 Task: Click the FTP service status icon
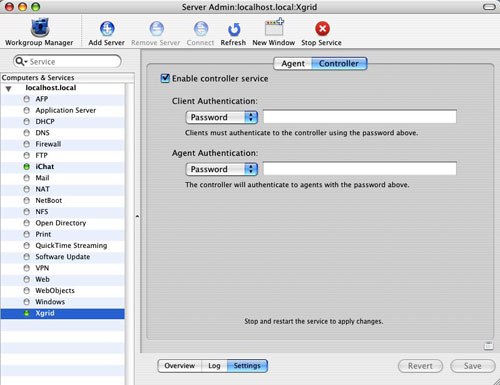(x=27, y=155)
